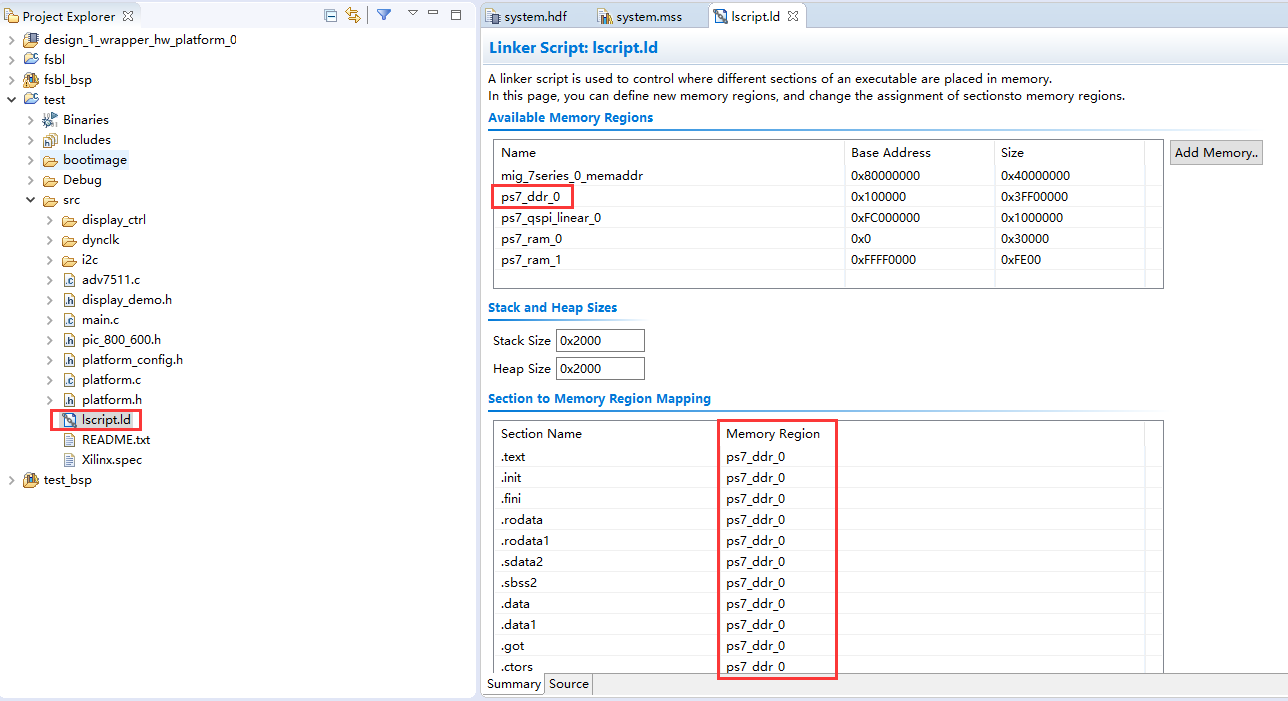The width and height of the screenshot is (1288, 701).
Task: Expand the Binaries node
Action: pyautogui.click(x=31, y=120)
